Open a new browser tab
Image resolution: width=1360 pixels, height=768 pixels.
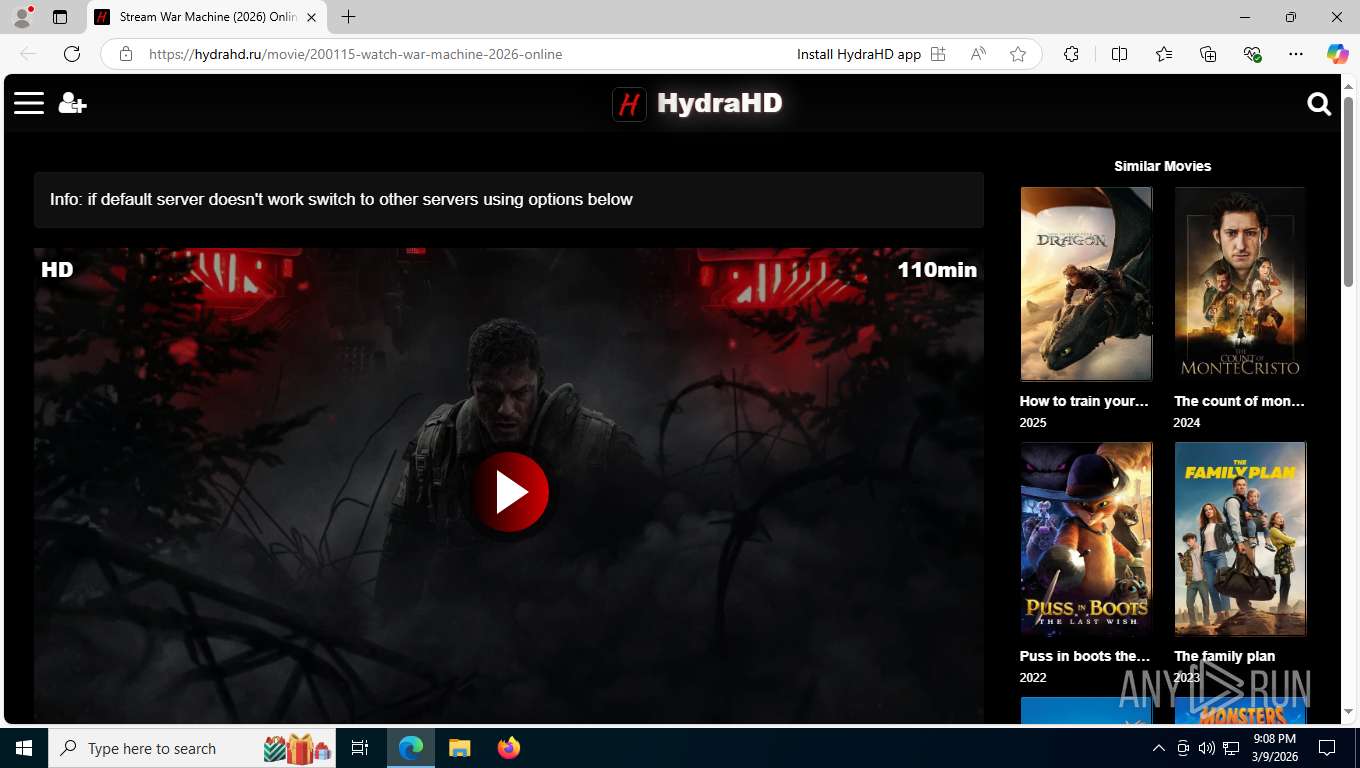pyautogui.click(x=348, y=17)
